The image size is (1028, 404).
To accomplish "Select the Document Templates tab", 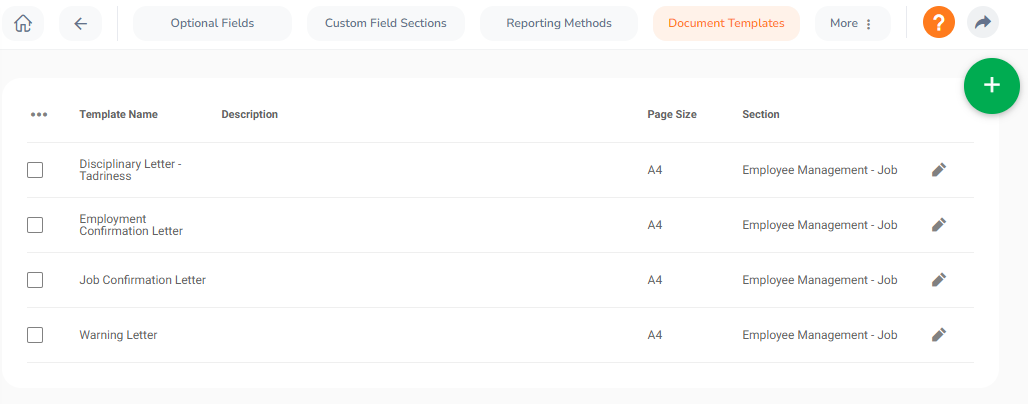I will coord(726,23).
